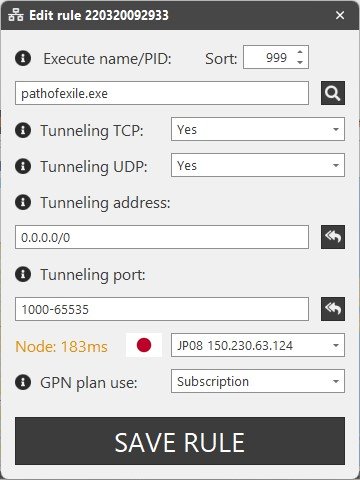Reset the tunneling address with the undo arrows icon
360x480 pixels.
point(333,237)
